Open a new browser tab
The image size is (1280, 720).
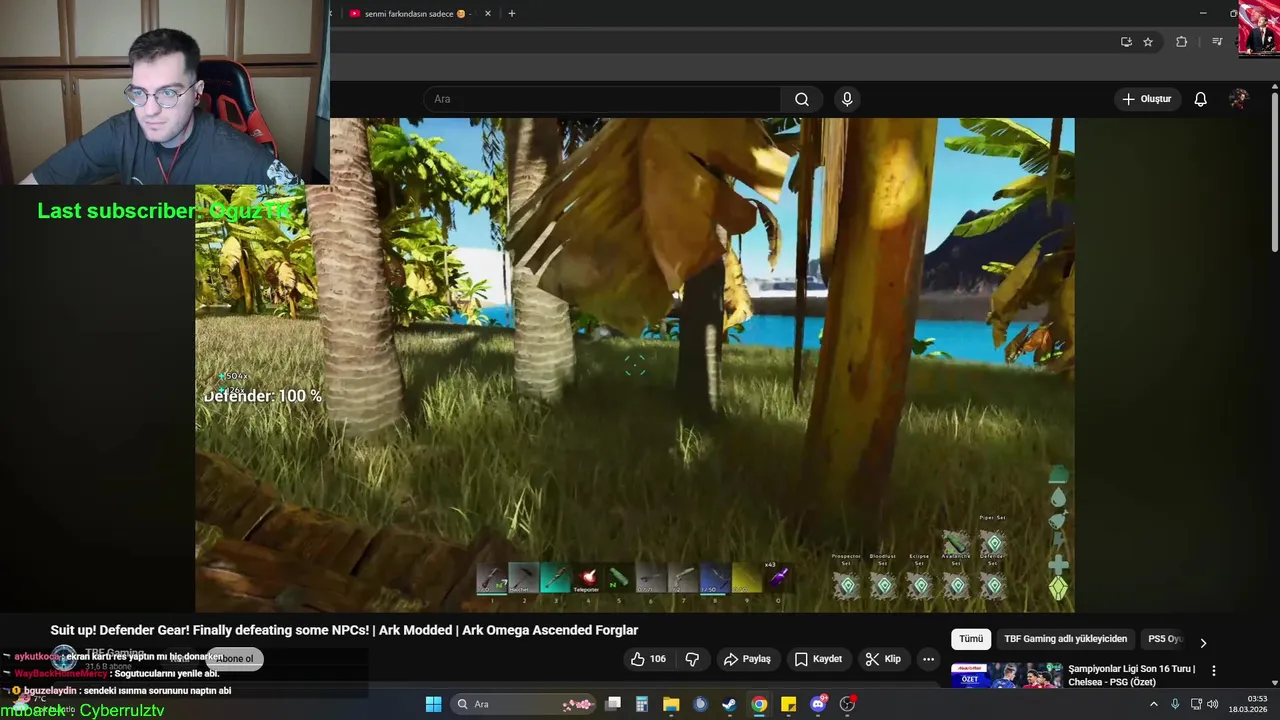coord(512,14)
